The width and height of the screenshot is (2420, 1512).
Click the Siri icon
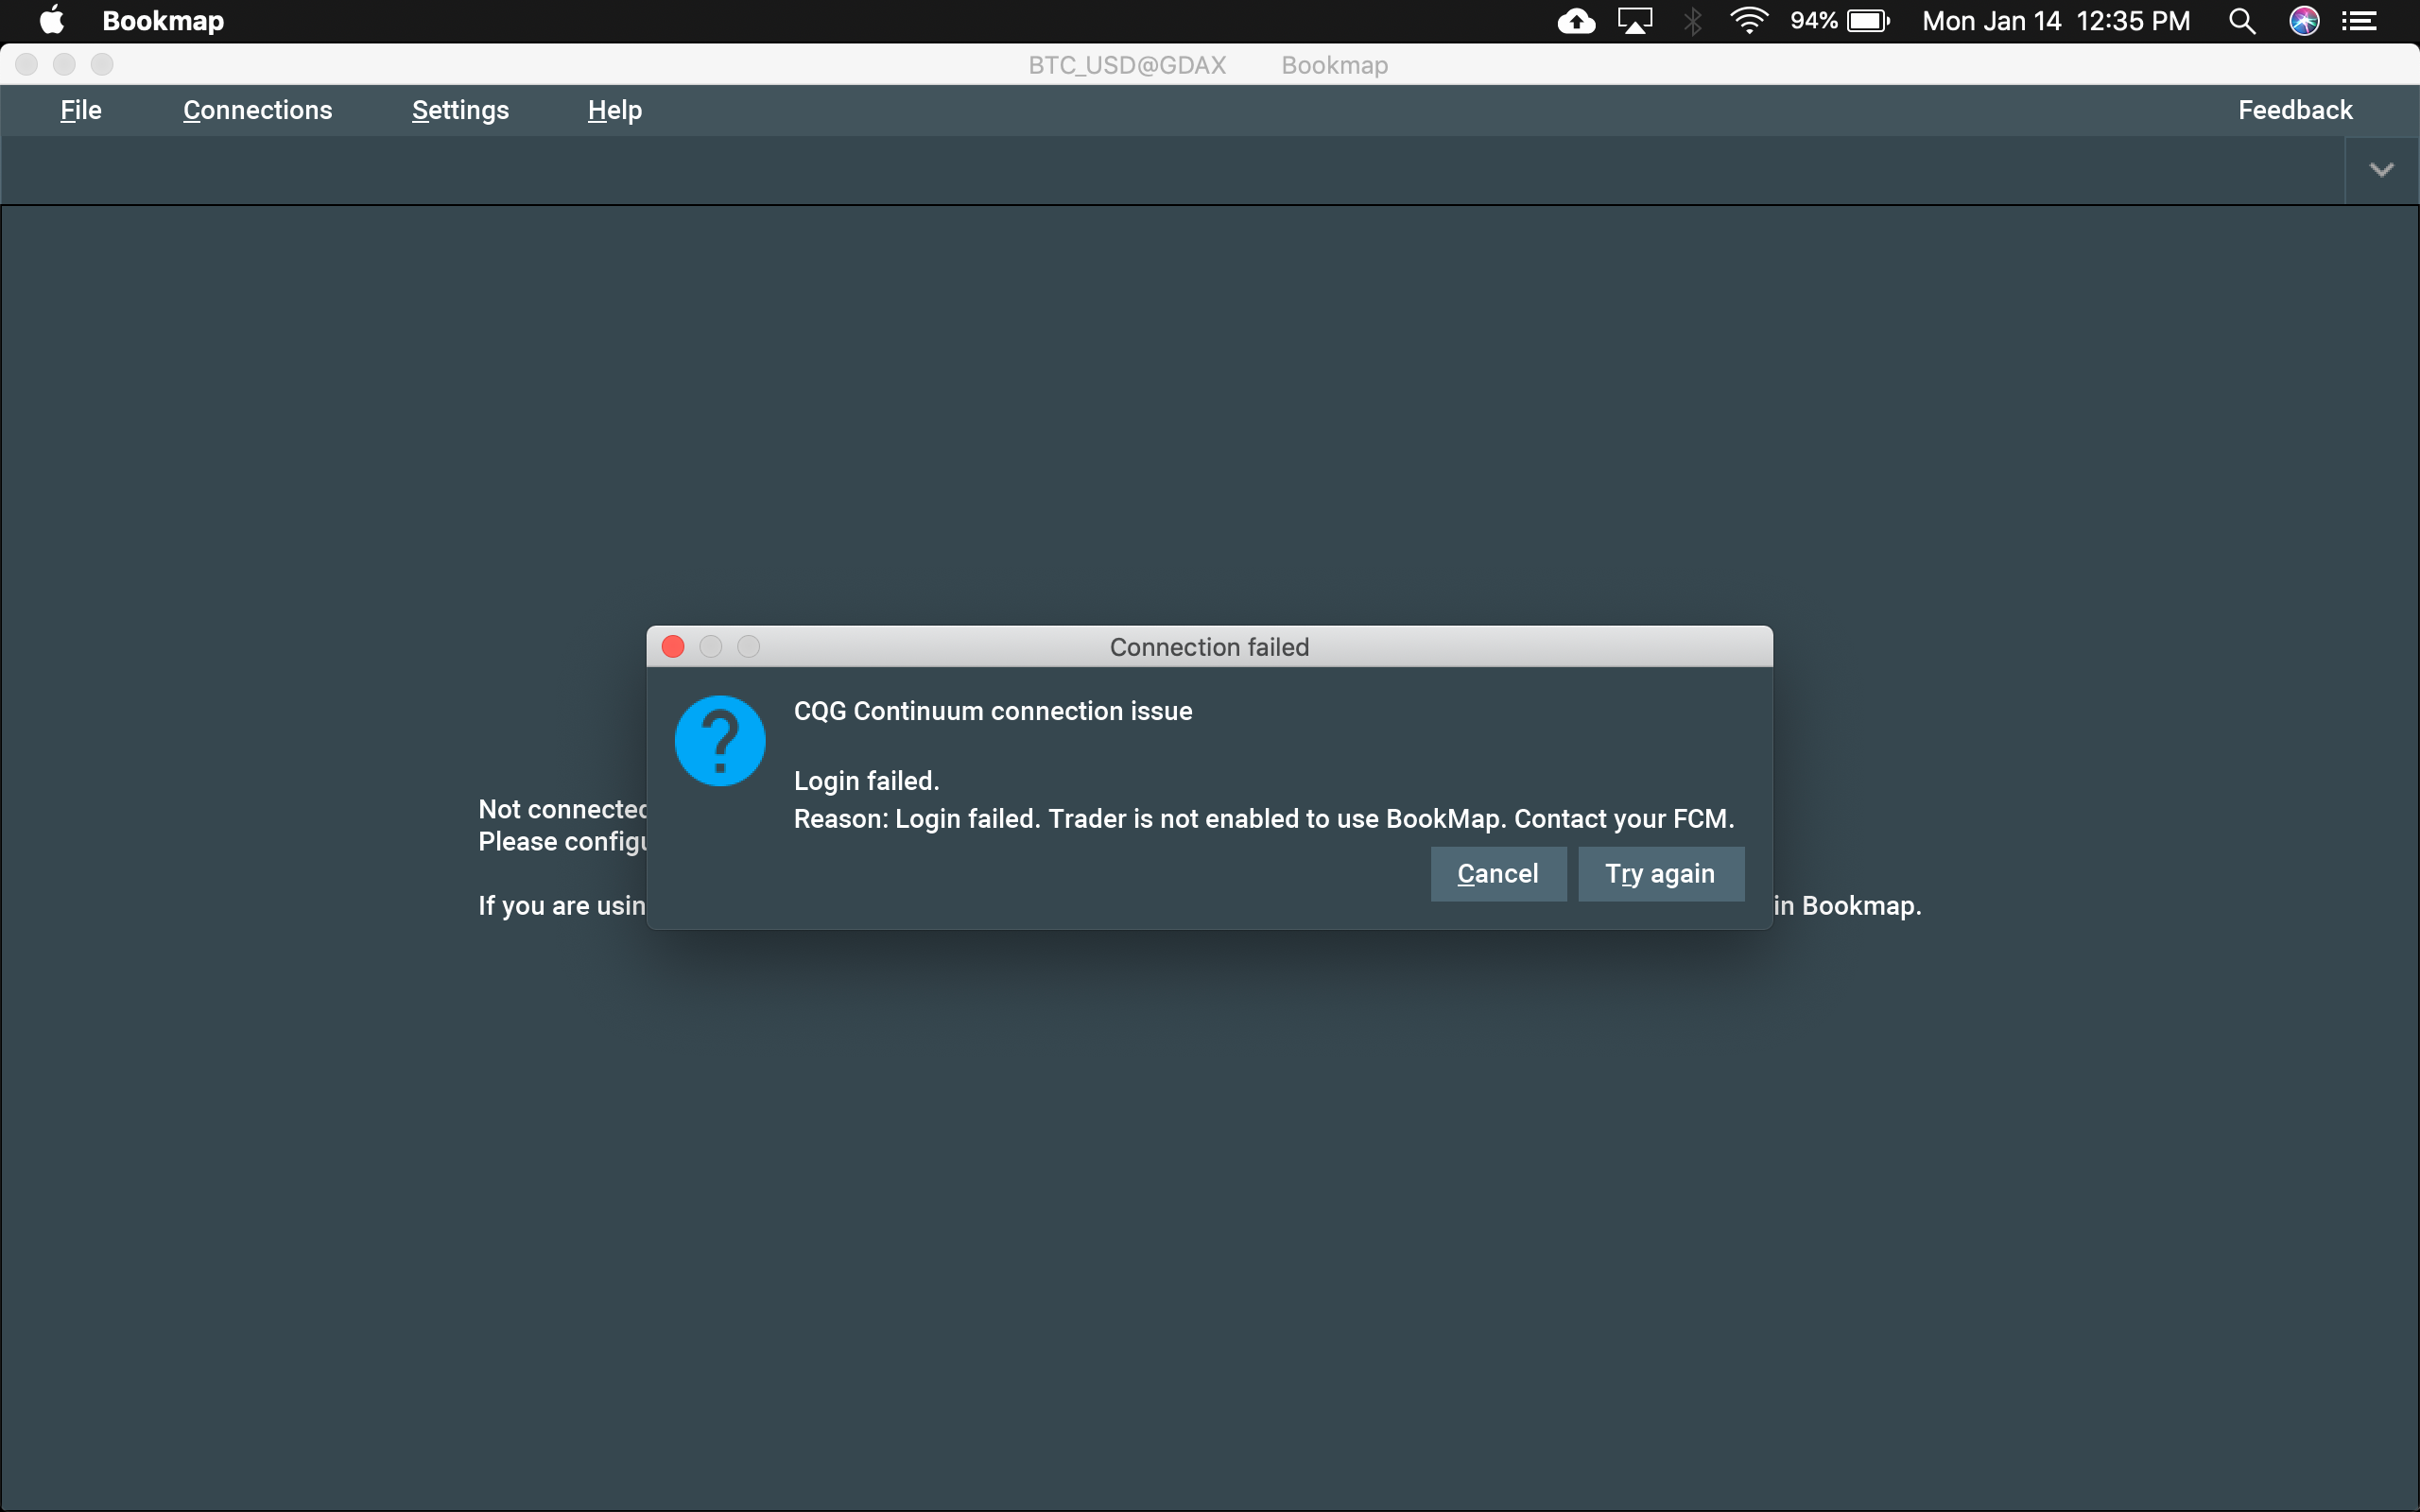click(x=2304, y=21)
